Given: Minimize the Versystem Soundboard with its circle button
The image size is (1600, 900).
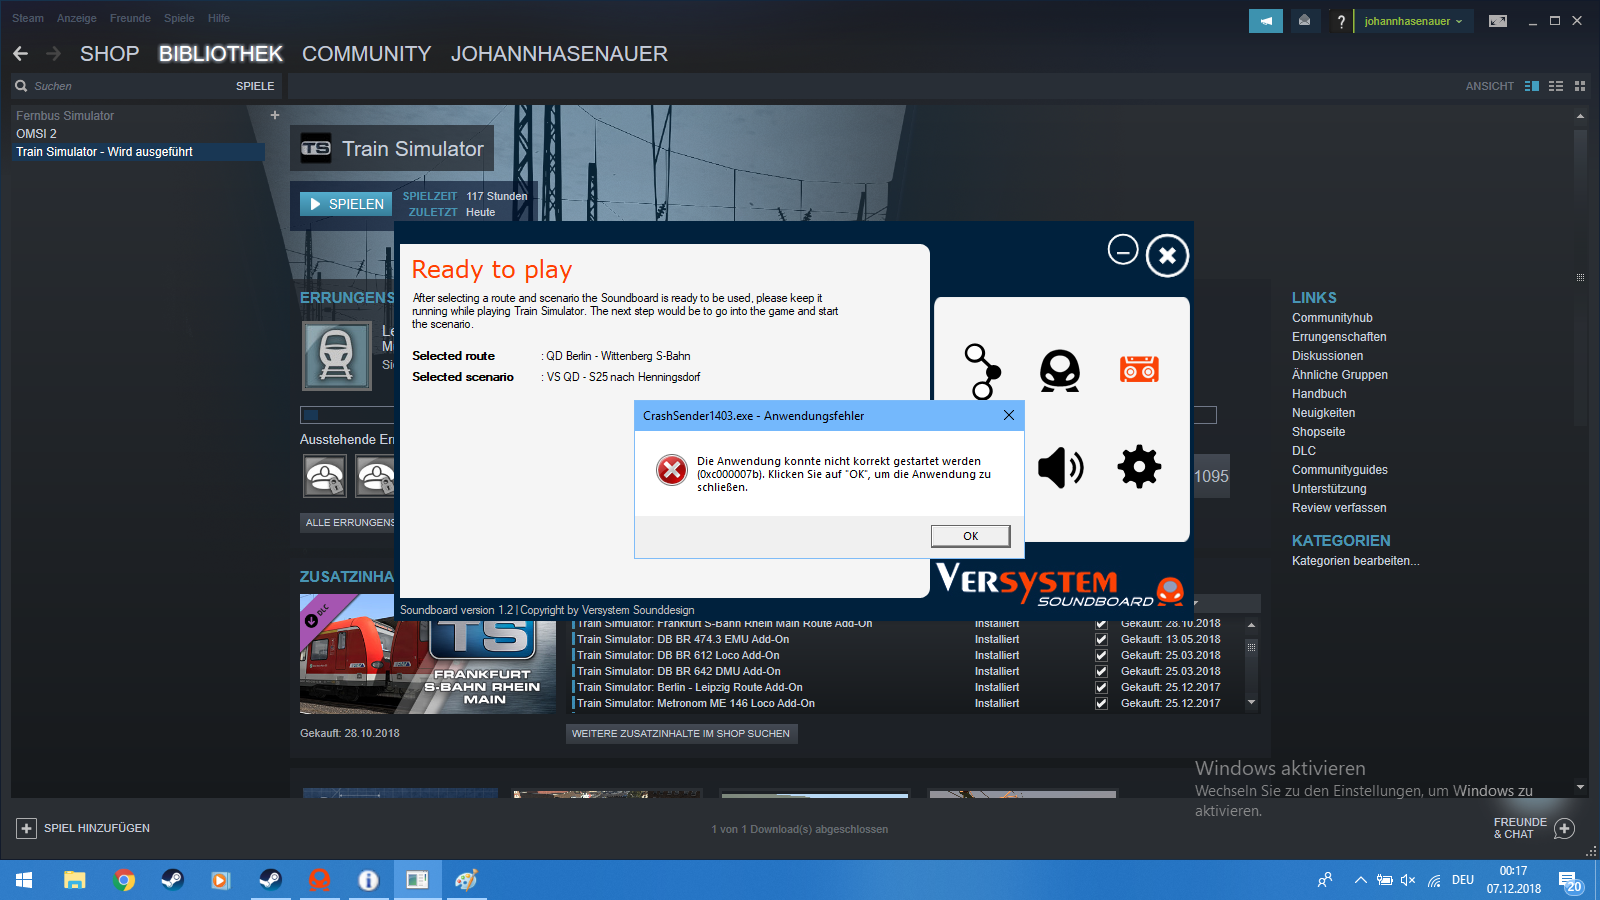Looking at the screenshot, I should pyautogui.click(x=1123, y=250).
